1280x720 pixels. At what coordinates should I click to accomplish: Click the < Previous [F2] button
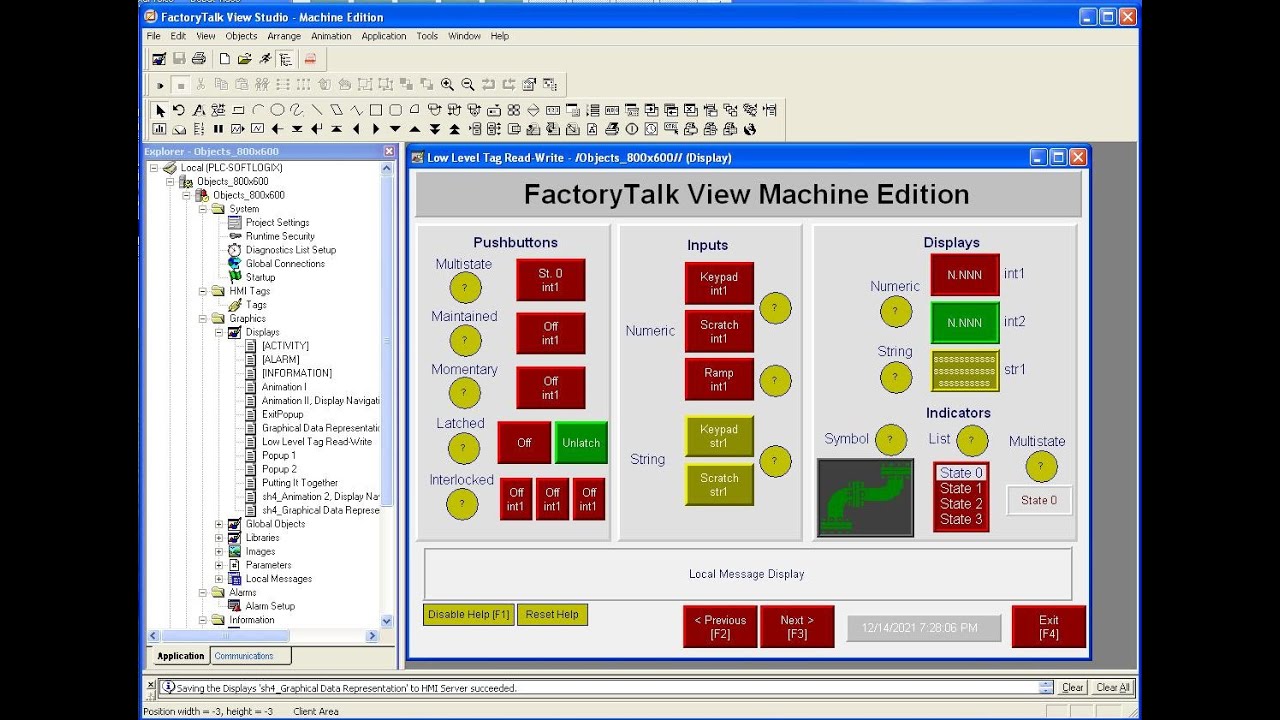720,627
